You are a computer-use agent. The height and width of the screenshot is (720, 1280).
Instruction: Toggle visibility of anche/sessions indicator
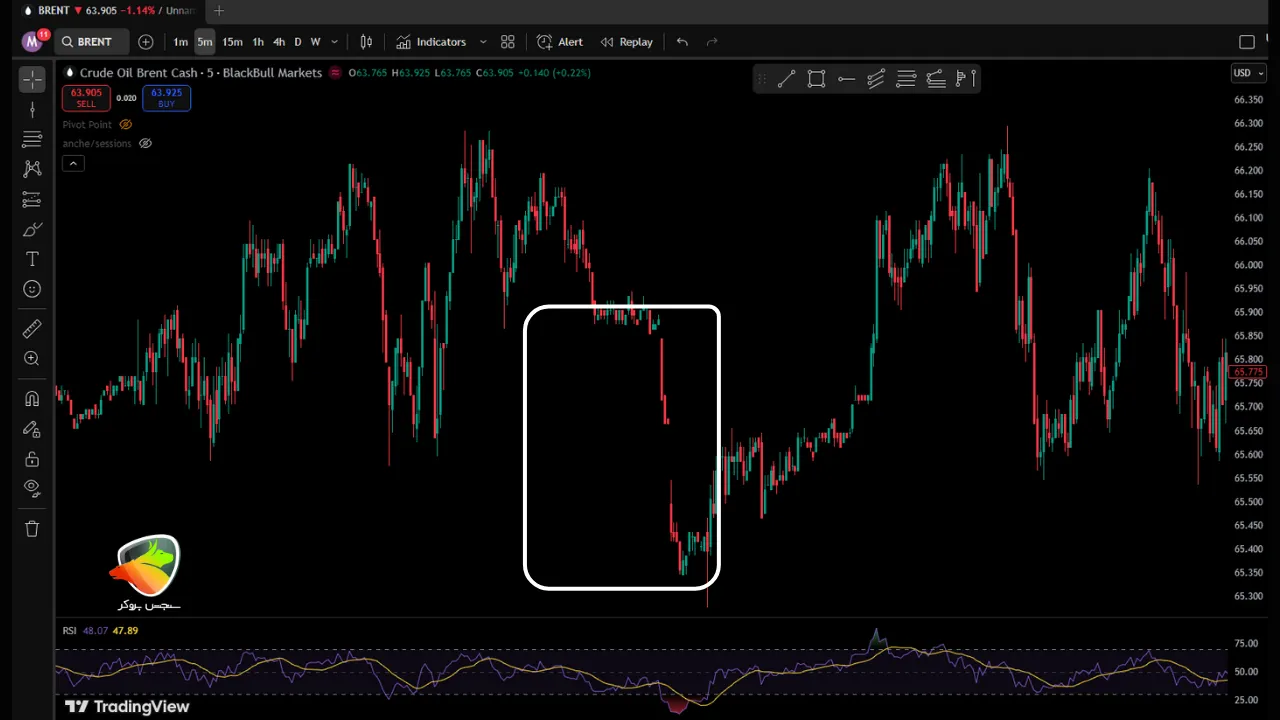(x=145, y=144)
